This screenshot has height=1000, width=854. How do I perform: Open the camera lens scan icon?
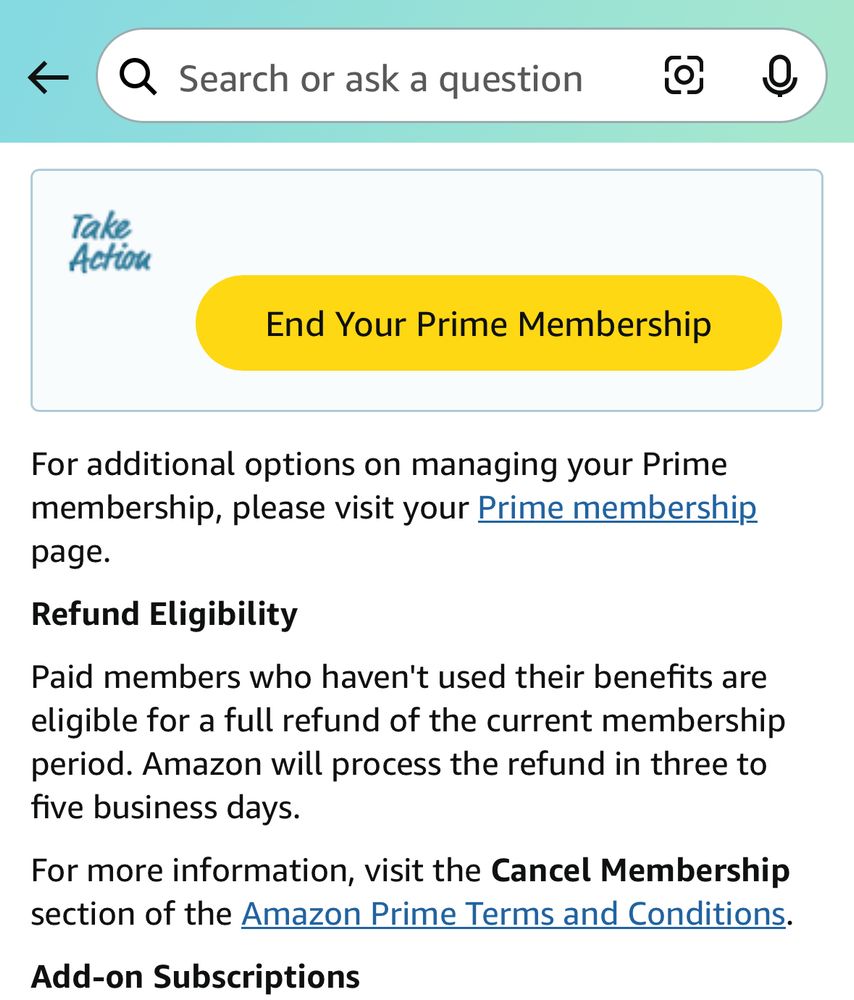tap(684, 75)
